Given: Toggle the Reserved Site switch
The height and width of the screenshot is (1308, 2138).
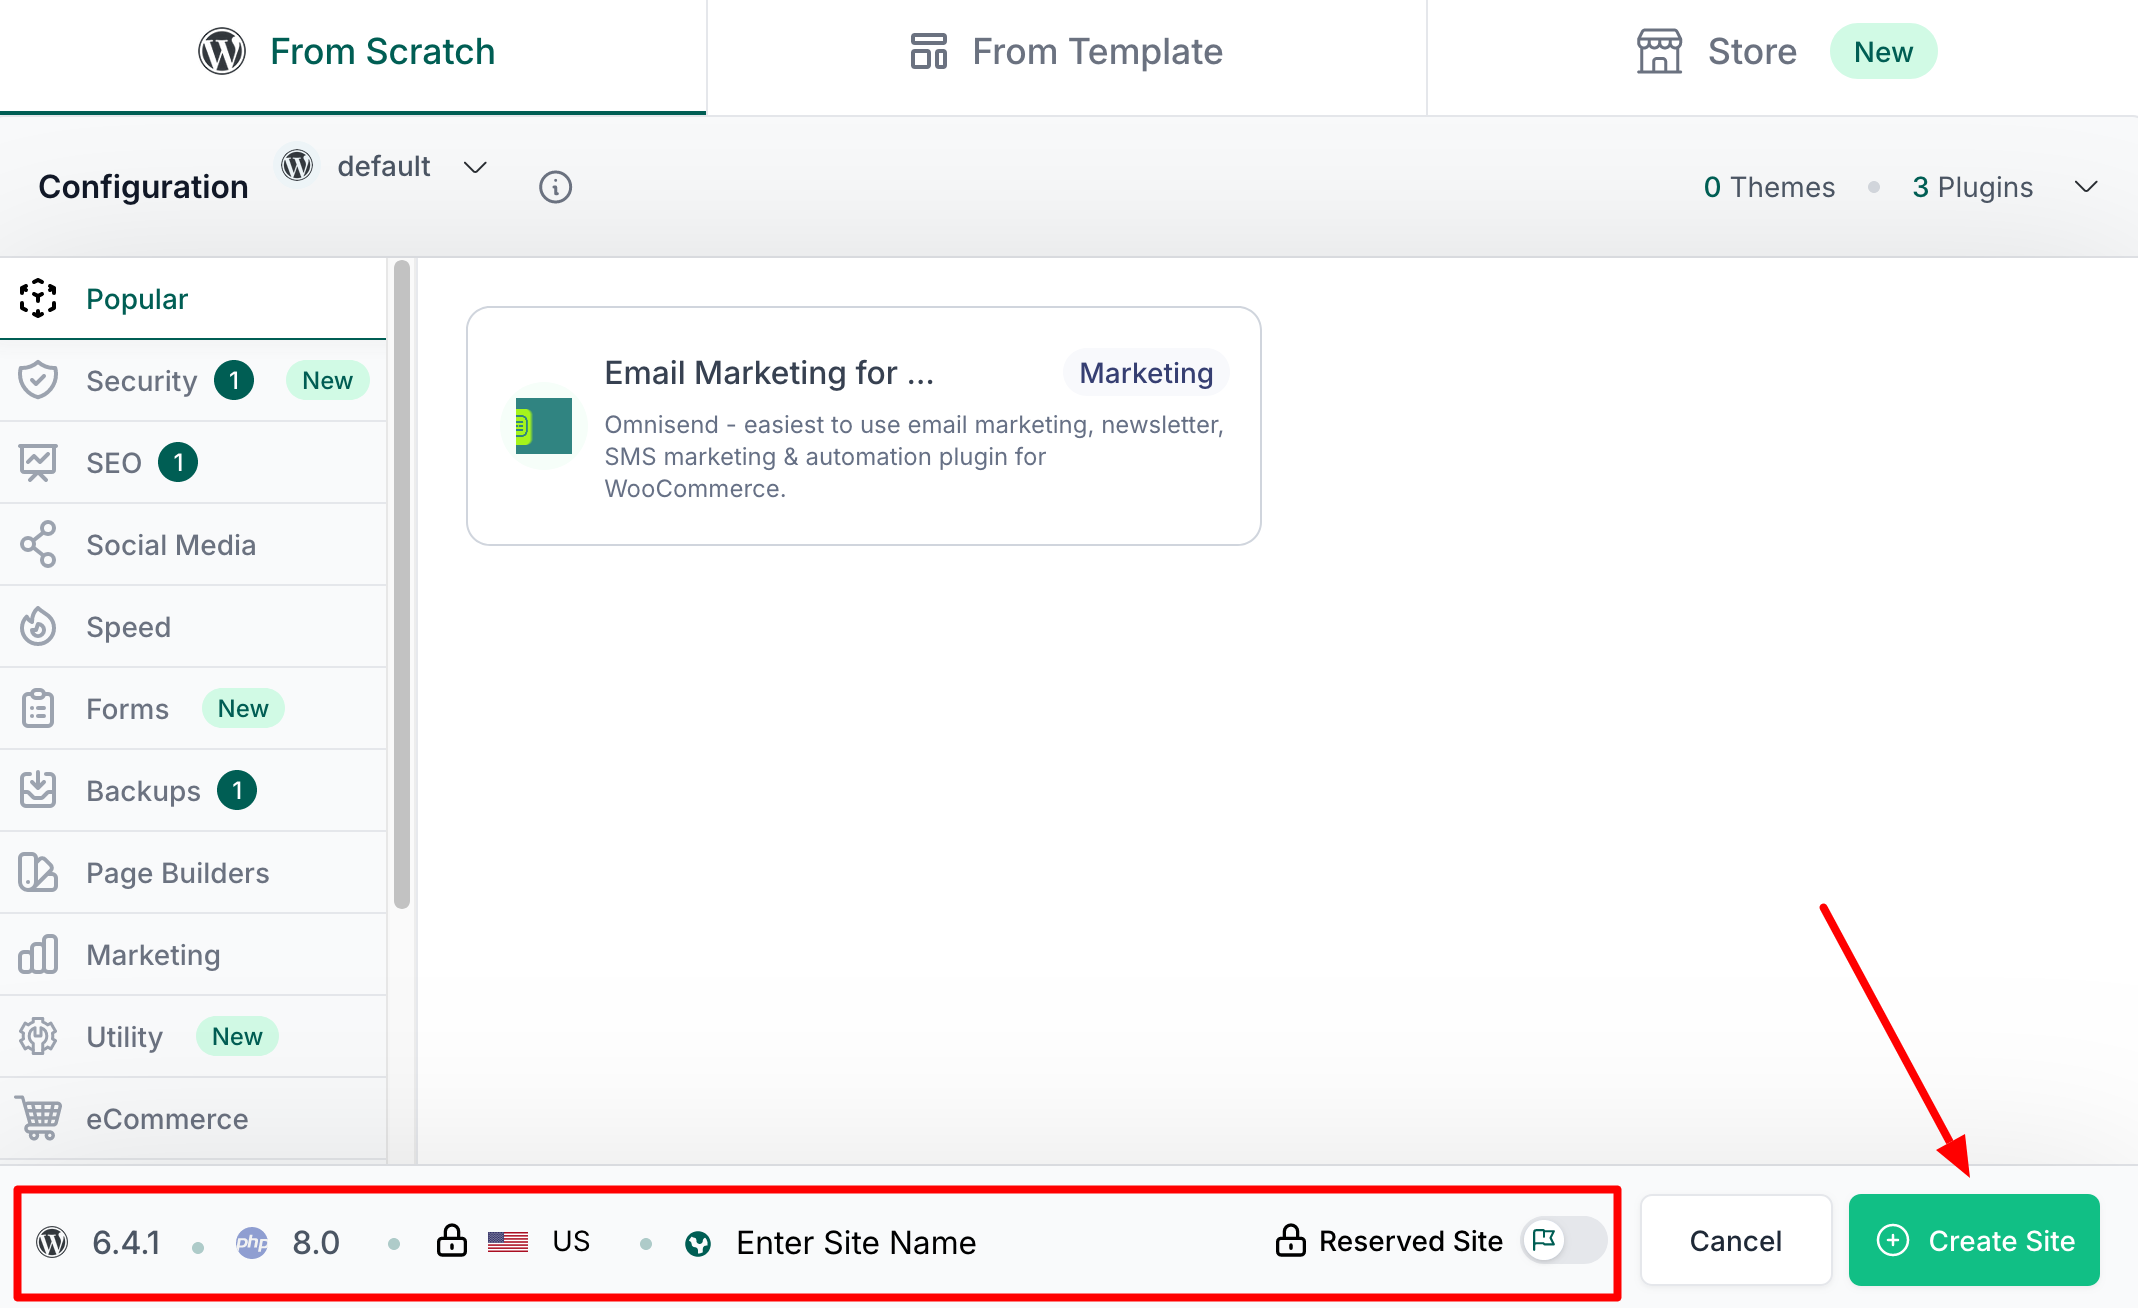Looking at the screenshot, I should 1563,1241.
